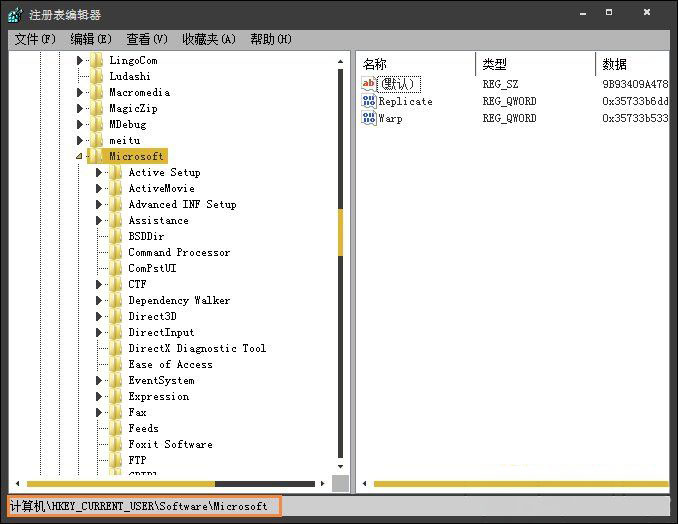Select the Replicate value name
678x524 pixels.
(406, 102)
